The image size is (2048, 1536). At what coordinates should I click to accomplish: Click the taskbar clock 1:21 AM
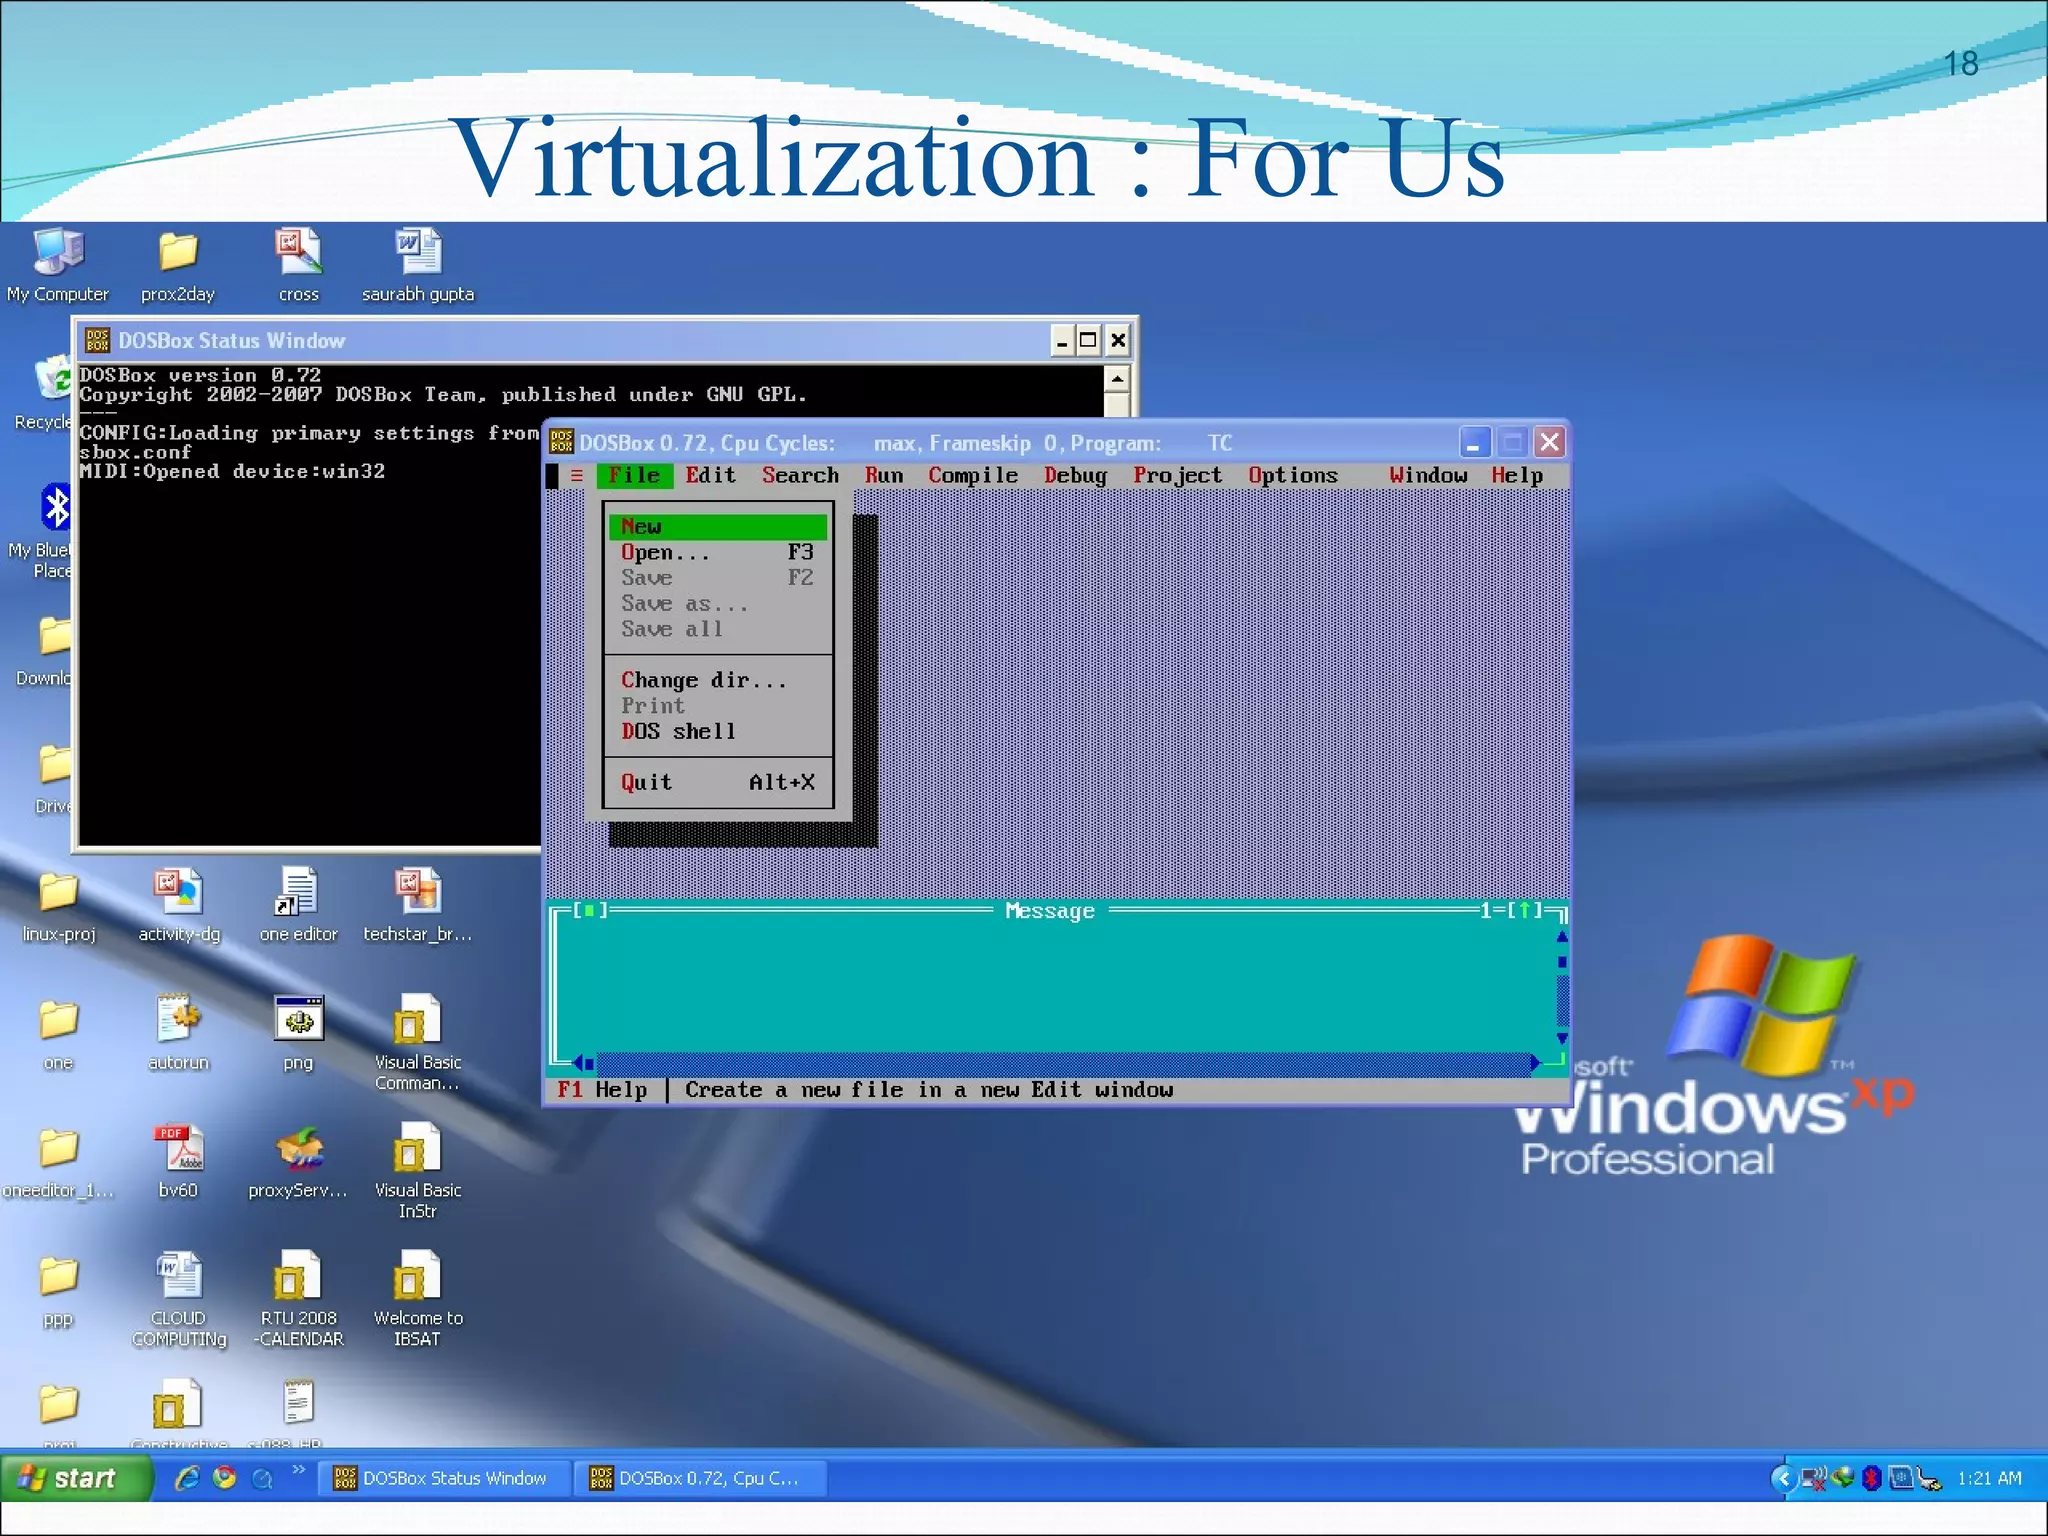click(1989, 1478)
